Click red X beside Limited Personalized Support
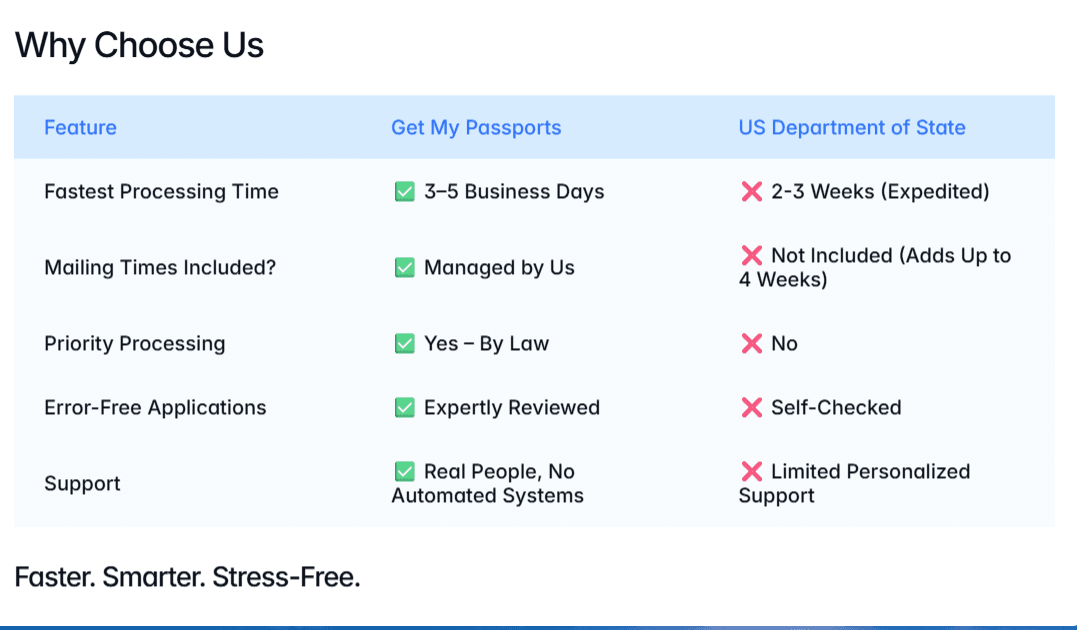 click(752, 471)
